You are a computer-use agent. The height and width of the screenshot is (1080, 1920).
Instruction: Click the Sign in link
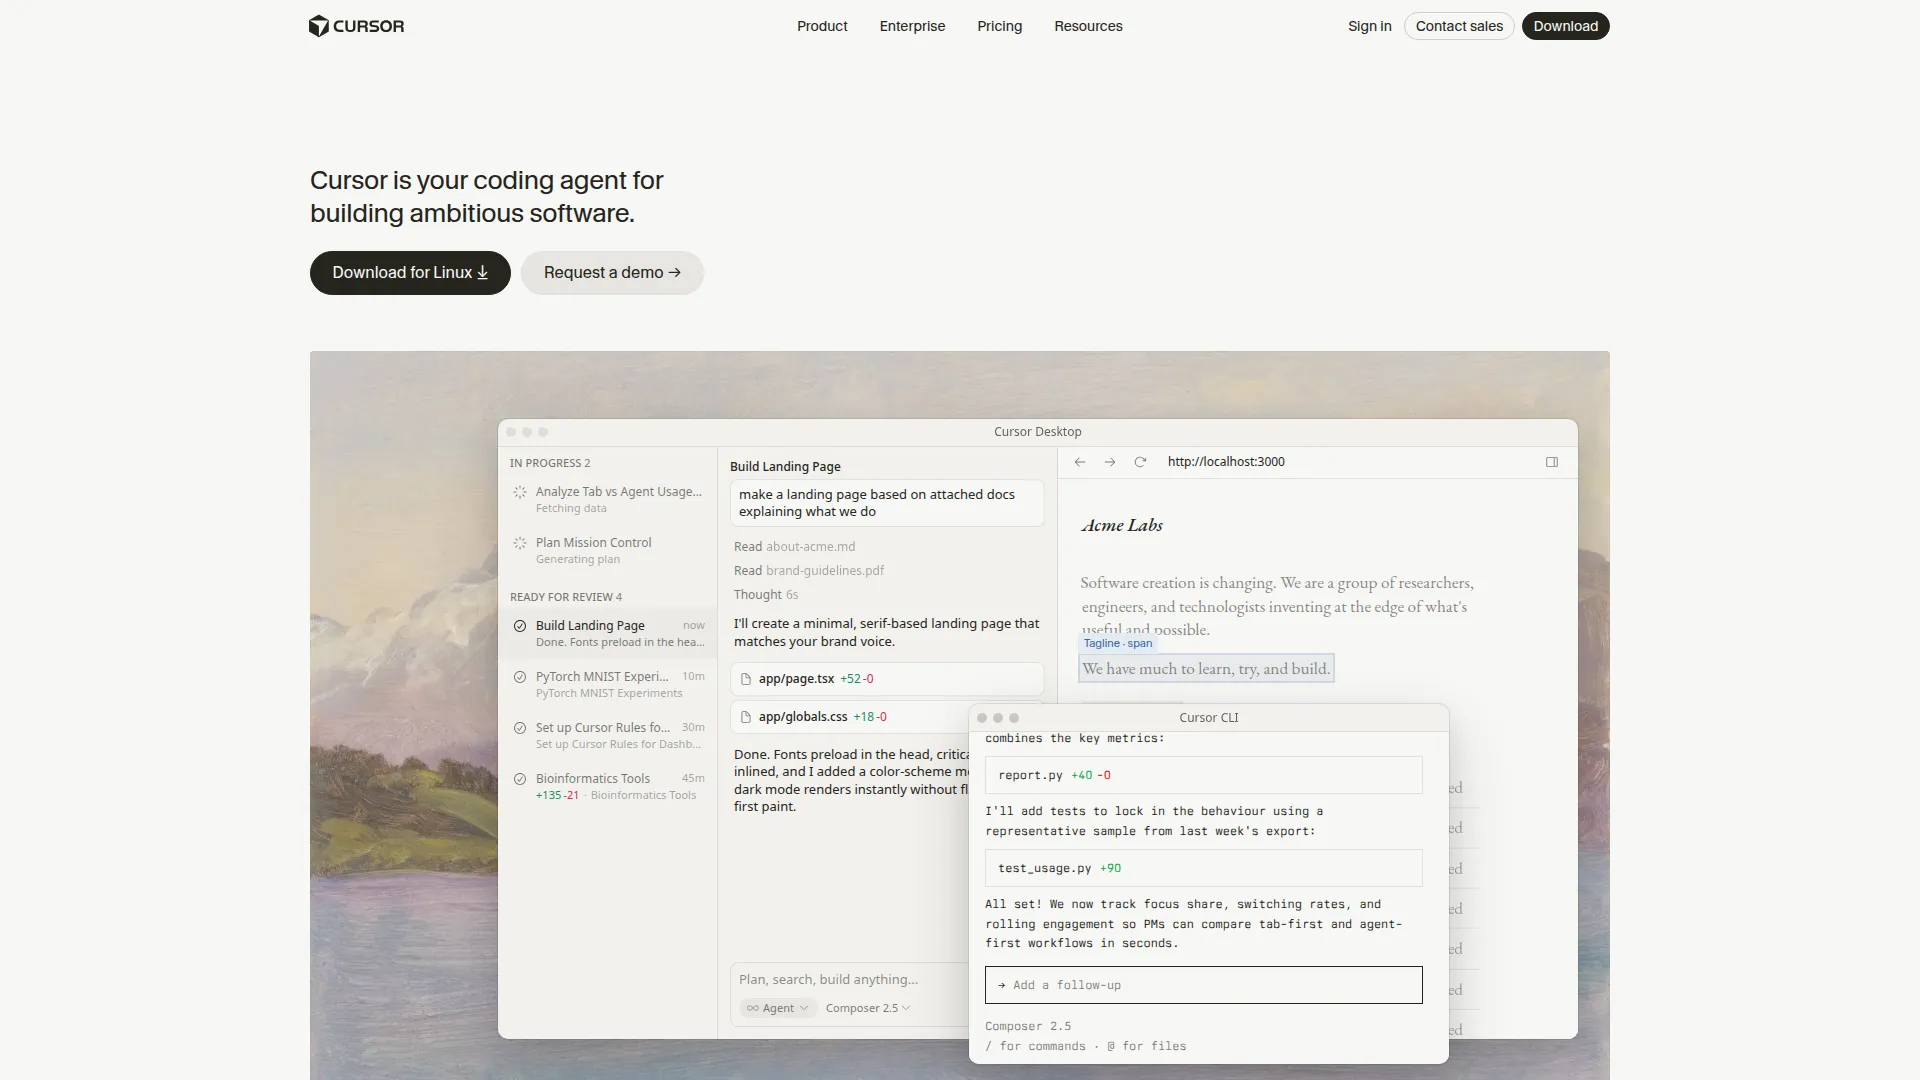(x=1369, y=26)
